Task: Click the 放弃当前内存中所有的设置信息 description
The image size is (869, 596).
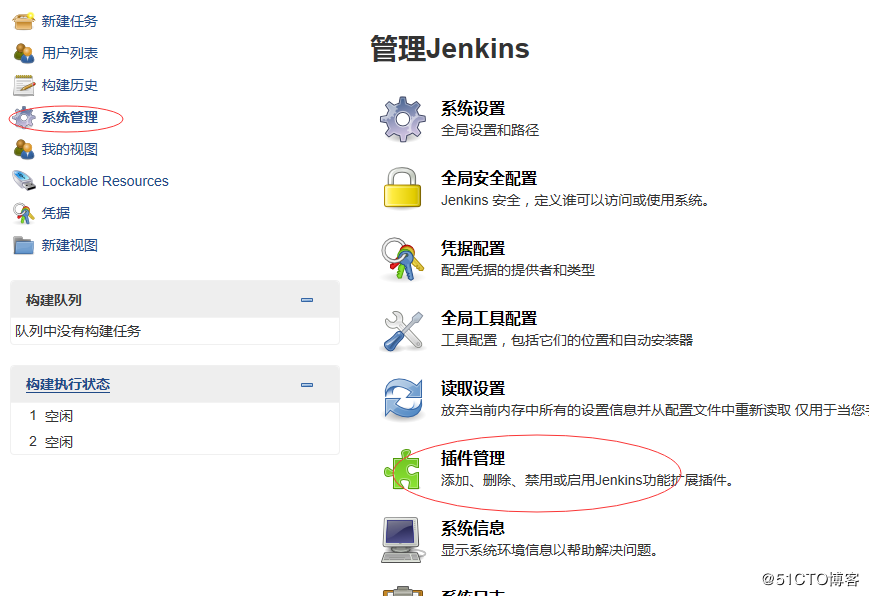Action: [x=655, y=410]
